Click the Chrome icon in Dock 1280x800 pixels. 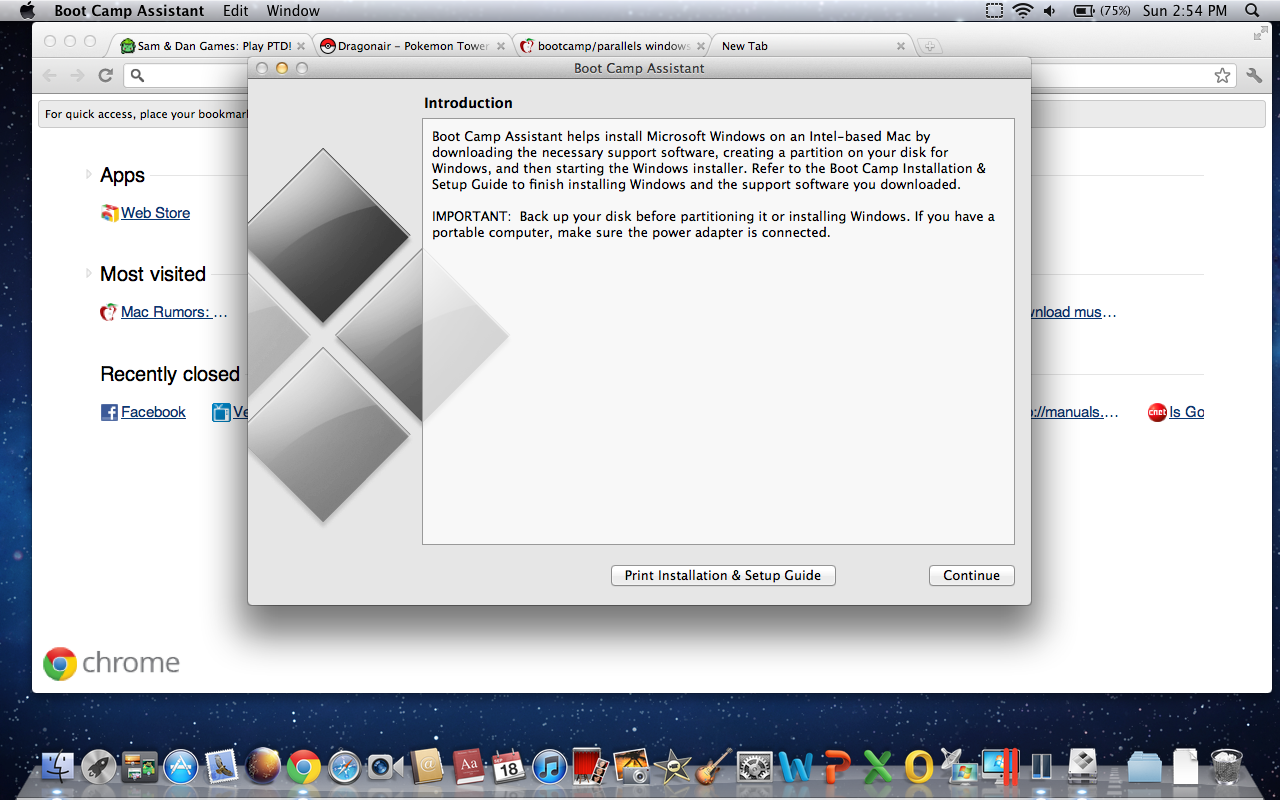(x=304, y=767)
